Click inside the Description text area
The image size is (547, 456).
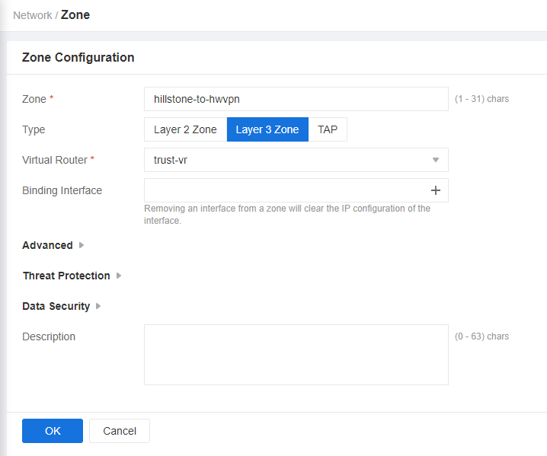296,354
